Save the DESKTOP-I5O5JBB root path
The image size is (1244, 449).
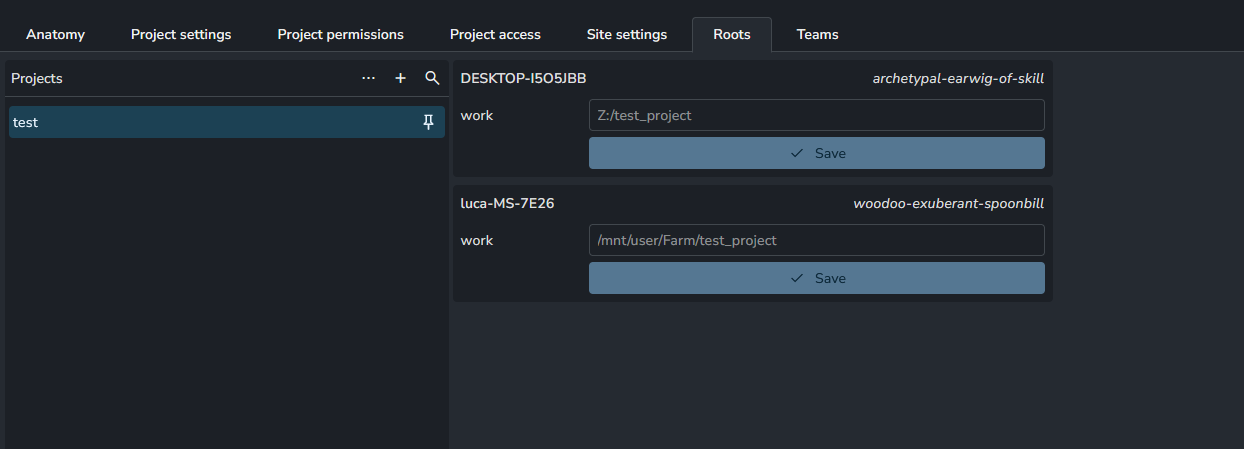(816, 153)
